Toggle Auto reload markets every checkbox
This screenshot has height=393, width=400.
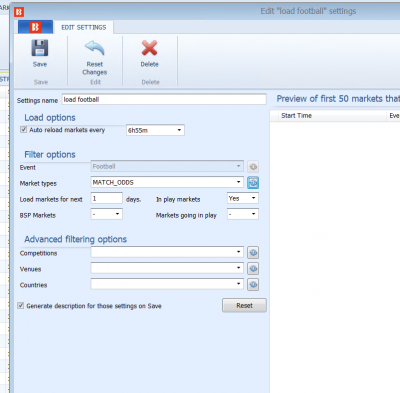[23, 130]
